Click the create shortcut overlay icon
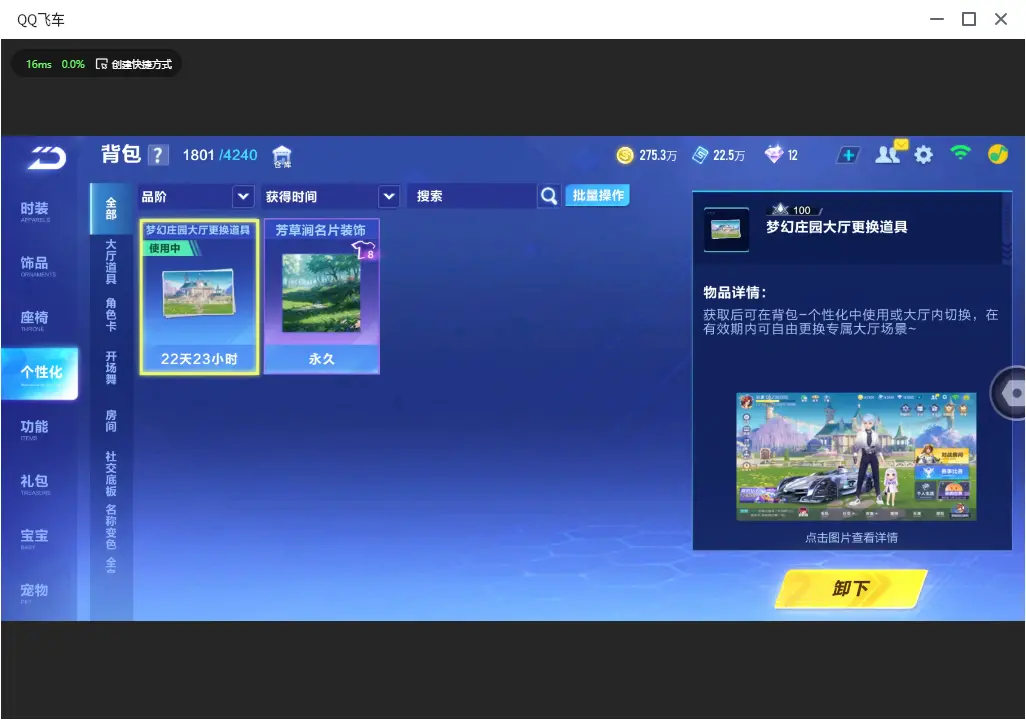Screen dimensions: 1026x720 pyautogui.click(x=101, y=64)
